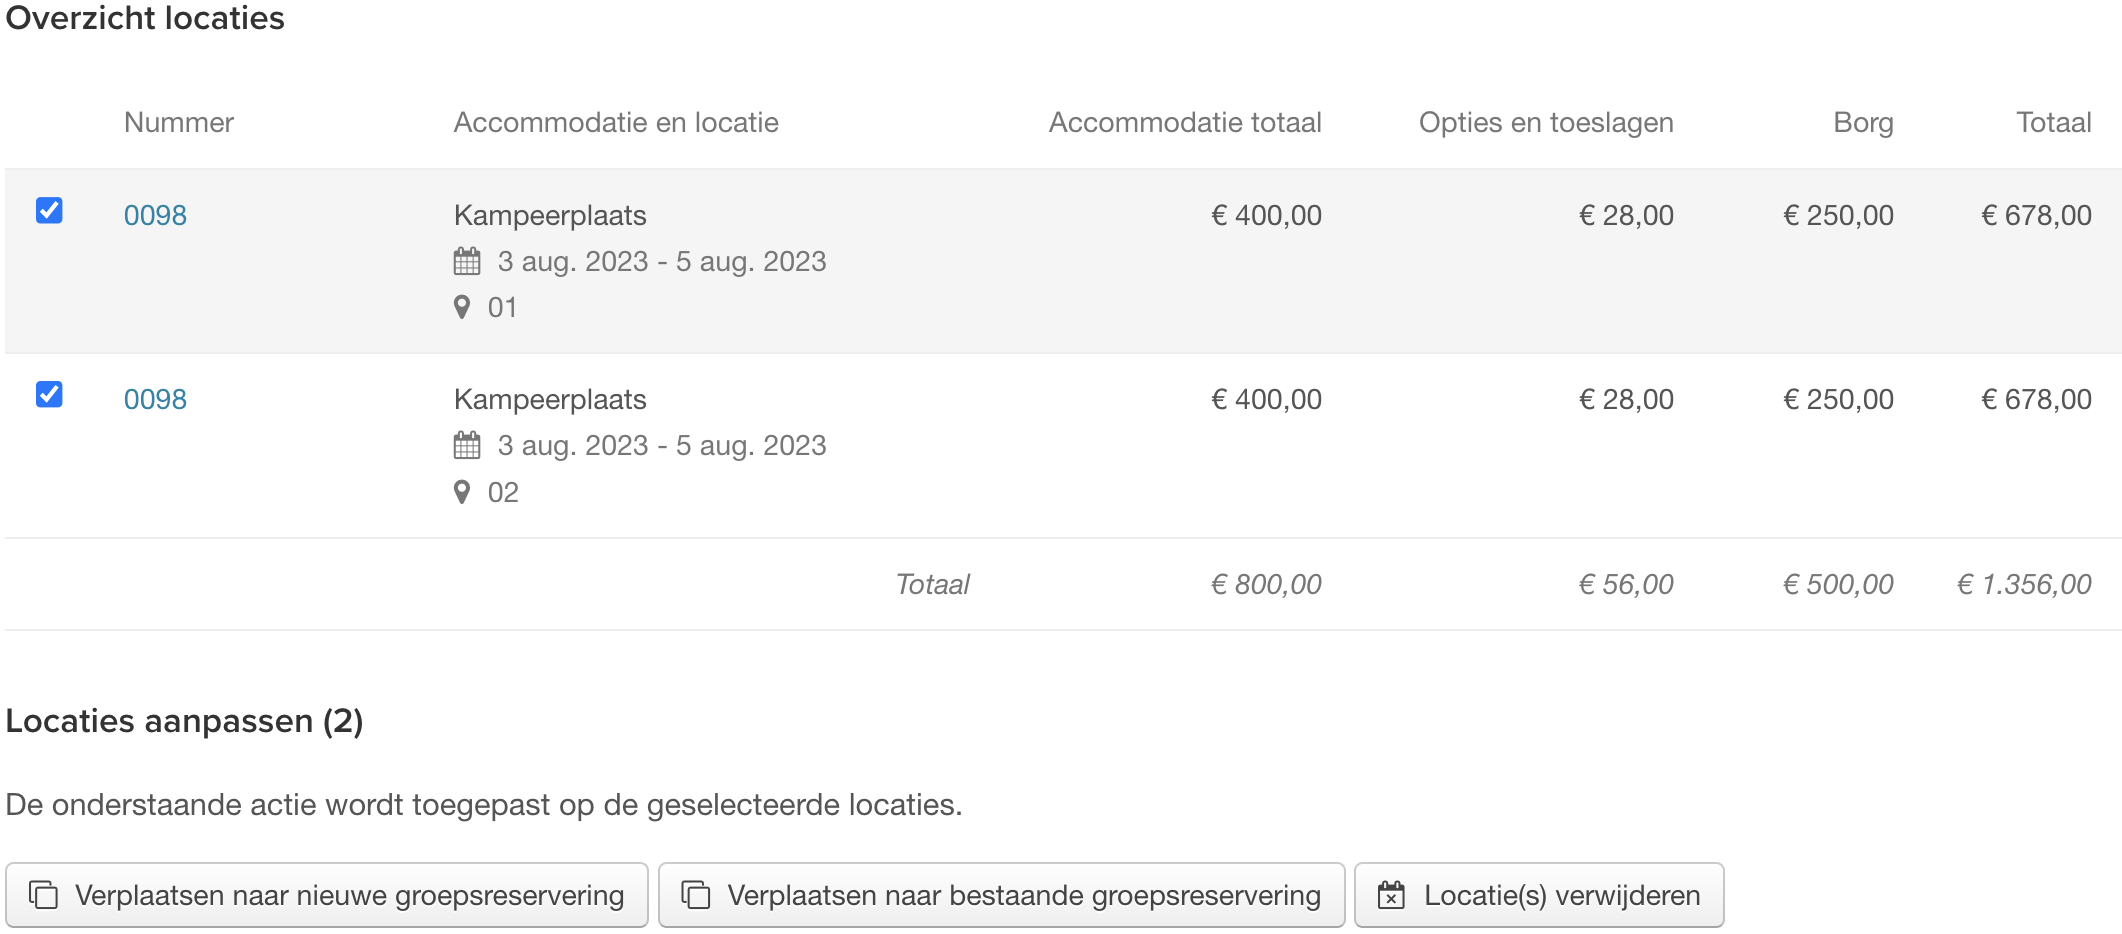Click calendar-delete icon on Locatie(s) verwijderen
The image size is (2122, 934).
[x=1391, y=895]
